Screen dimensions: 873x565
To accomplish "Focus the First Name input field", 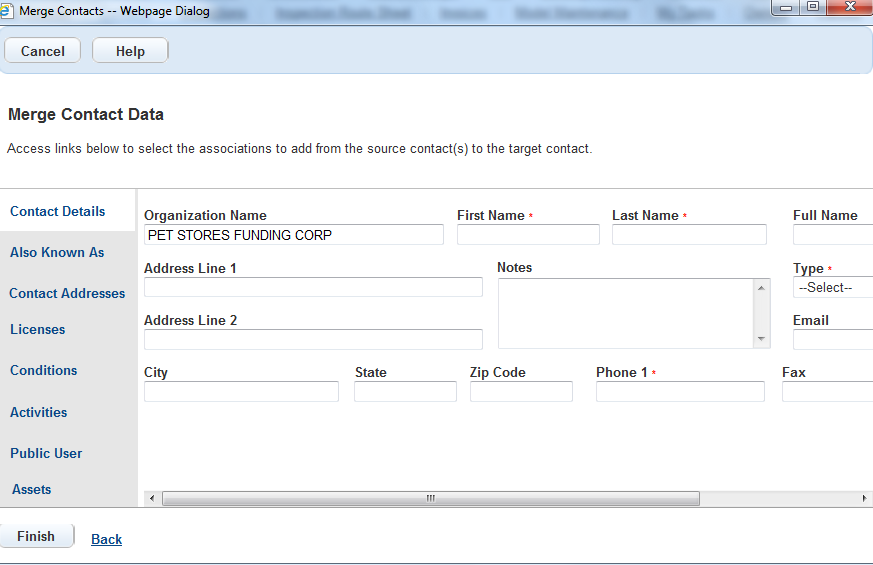I will [x=528, y=235].
